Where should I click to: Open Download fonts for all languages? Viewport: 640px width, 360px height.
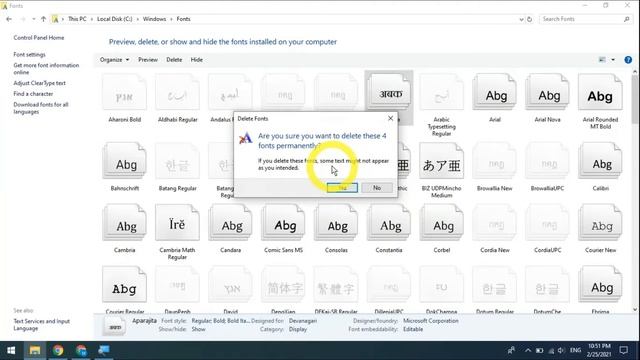tap(41, 108)
